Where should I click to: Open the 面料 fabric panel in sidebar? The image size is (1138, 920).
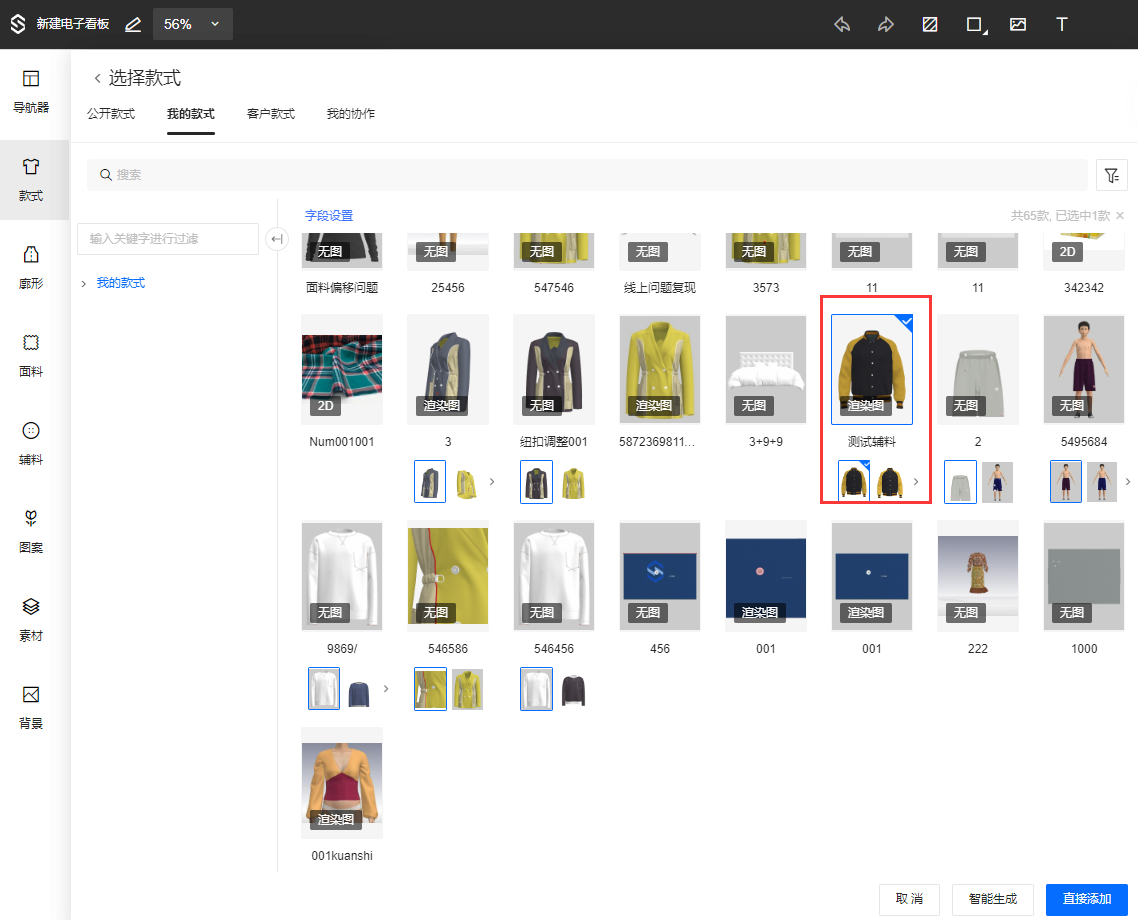pos(31,355)
